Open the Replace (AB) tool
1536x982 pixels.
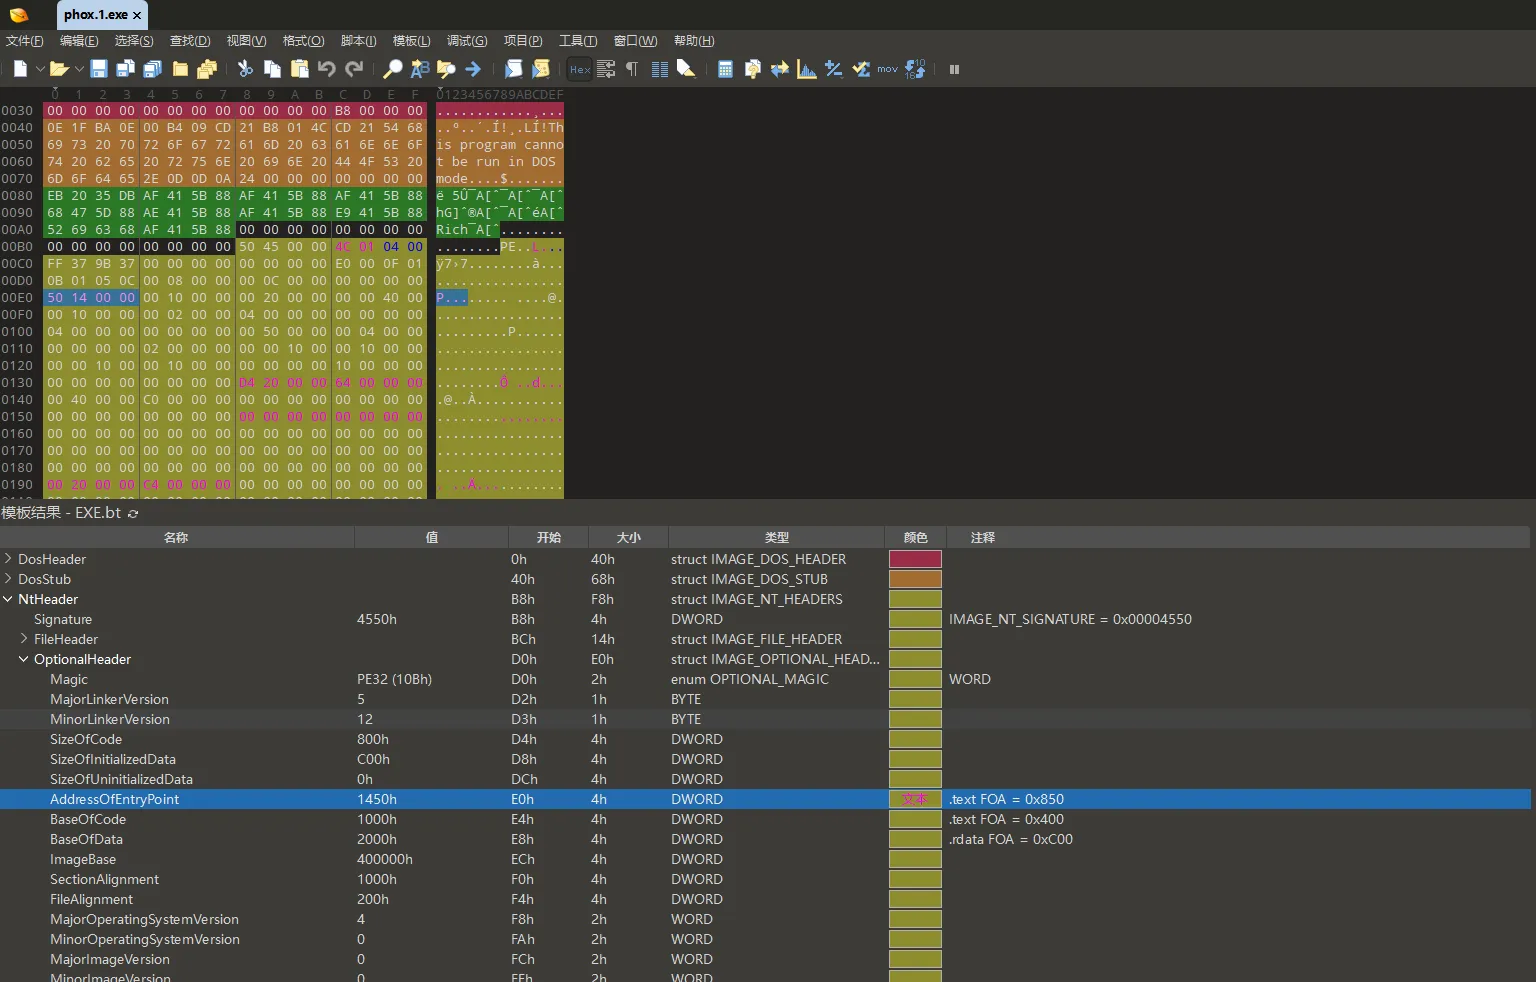[x=420, y=69]
